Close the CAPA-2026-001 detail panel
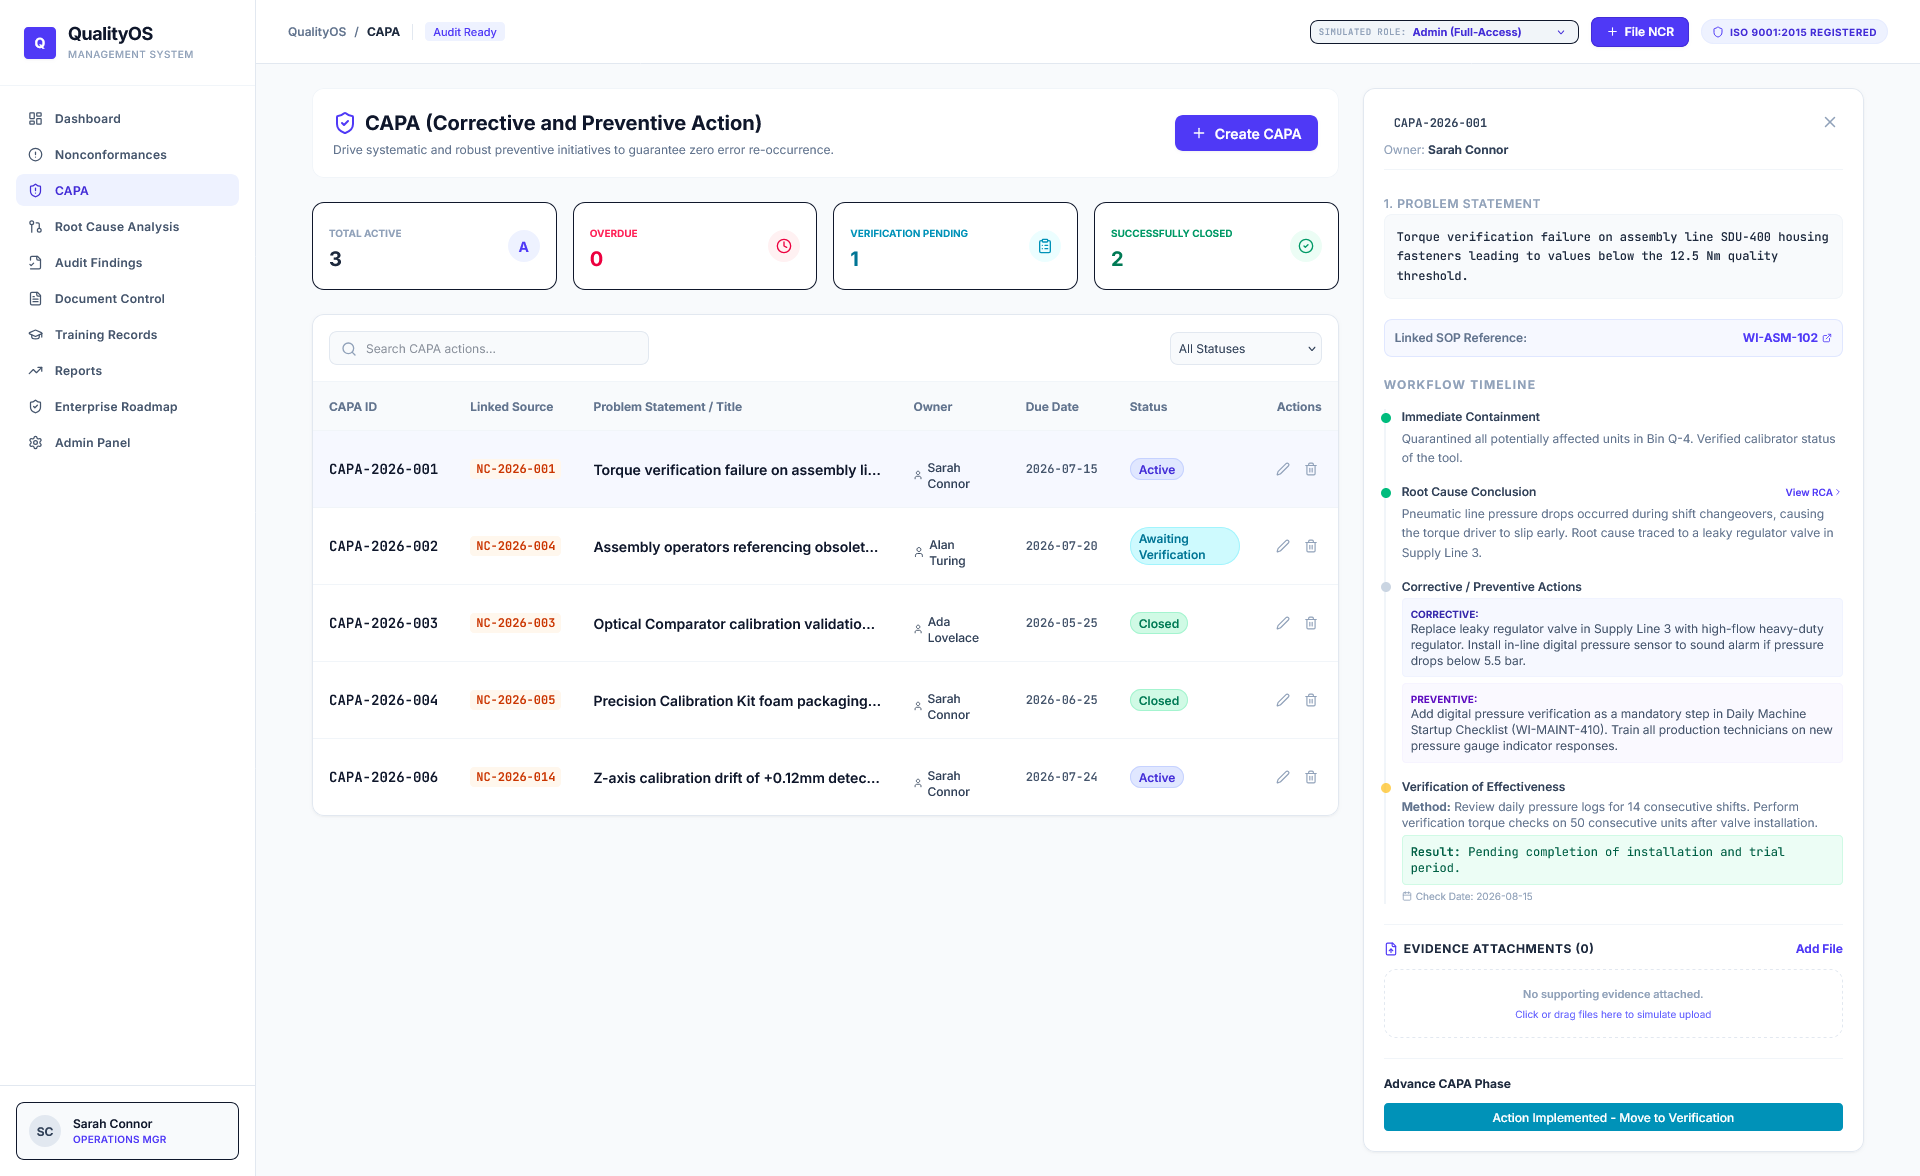Image resolution: width=1920 pixels, height=1176 pixels. click(x=1830, y=122)
